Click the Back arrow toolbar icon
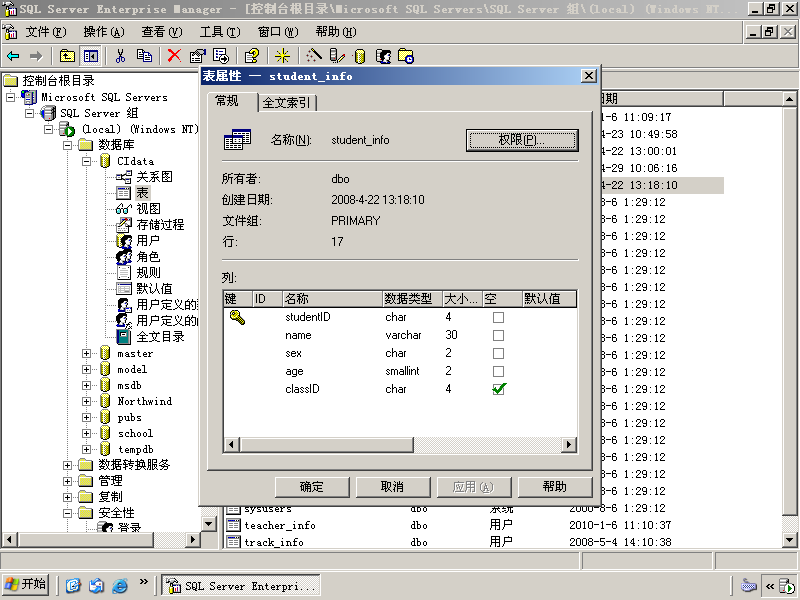 pos(13,56)
